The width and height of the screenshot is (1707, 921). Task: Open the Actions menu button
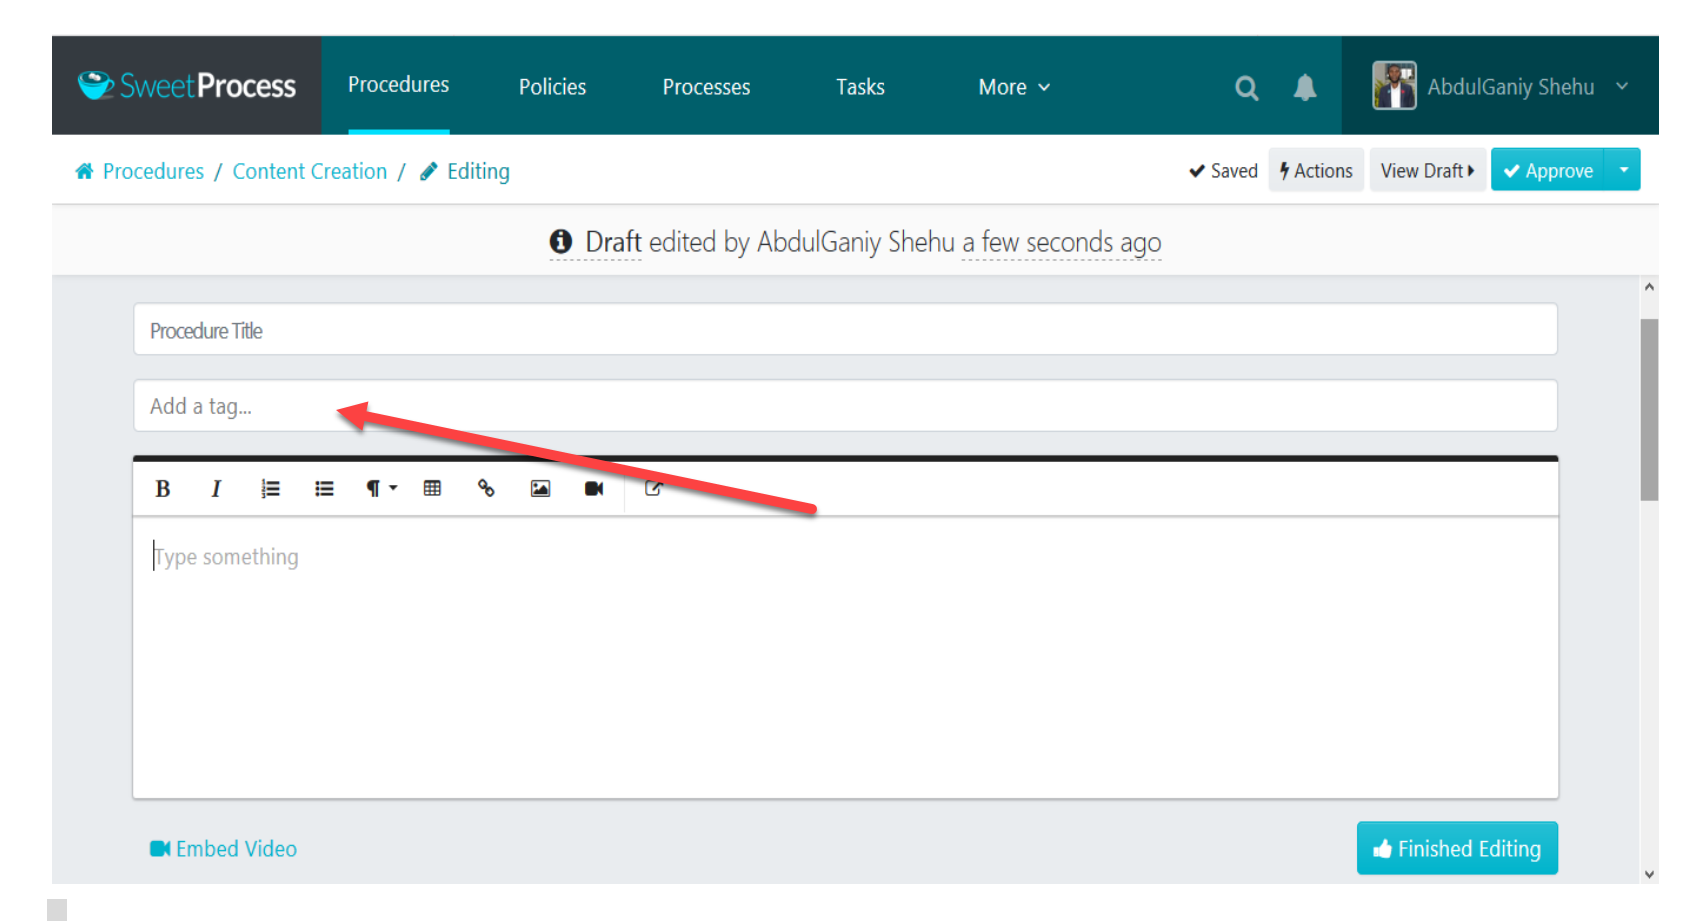tap(1316, 170)
